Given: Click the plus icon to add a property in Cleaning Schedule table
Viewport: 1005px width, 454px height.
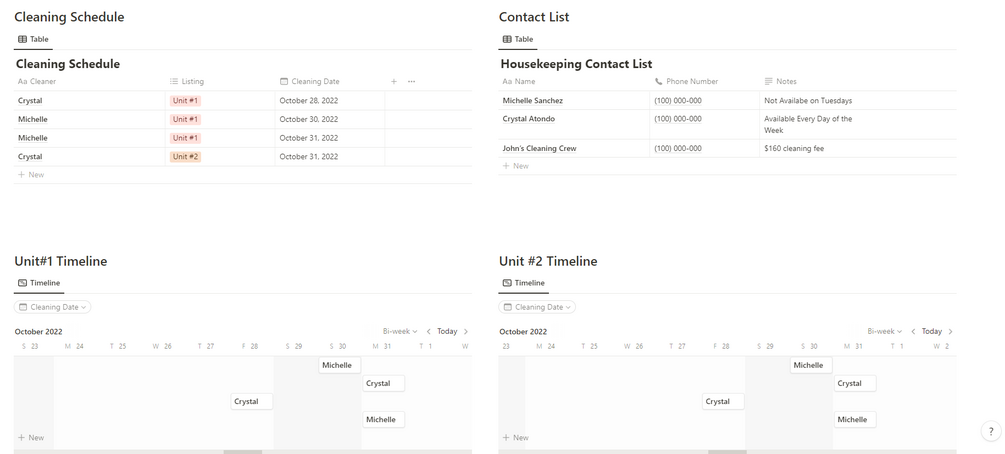Looking at the screenshot, I should [394, 82].
